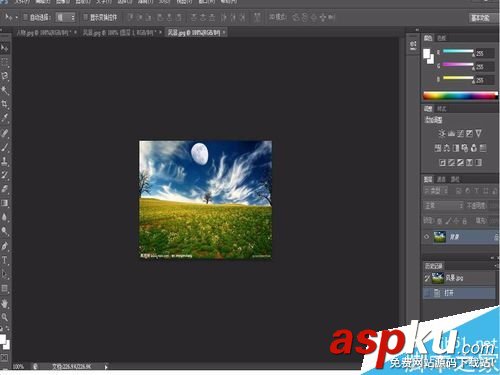Select the Hand tool

click(x=4, y=303)
